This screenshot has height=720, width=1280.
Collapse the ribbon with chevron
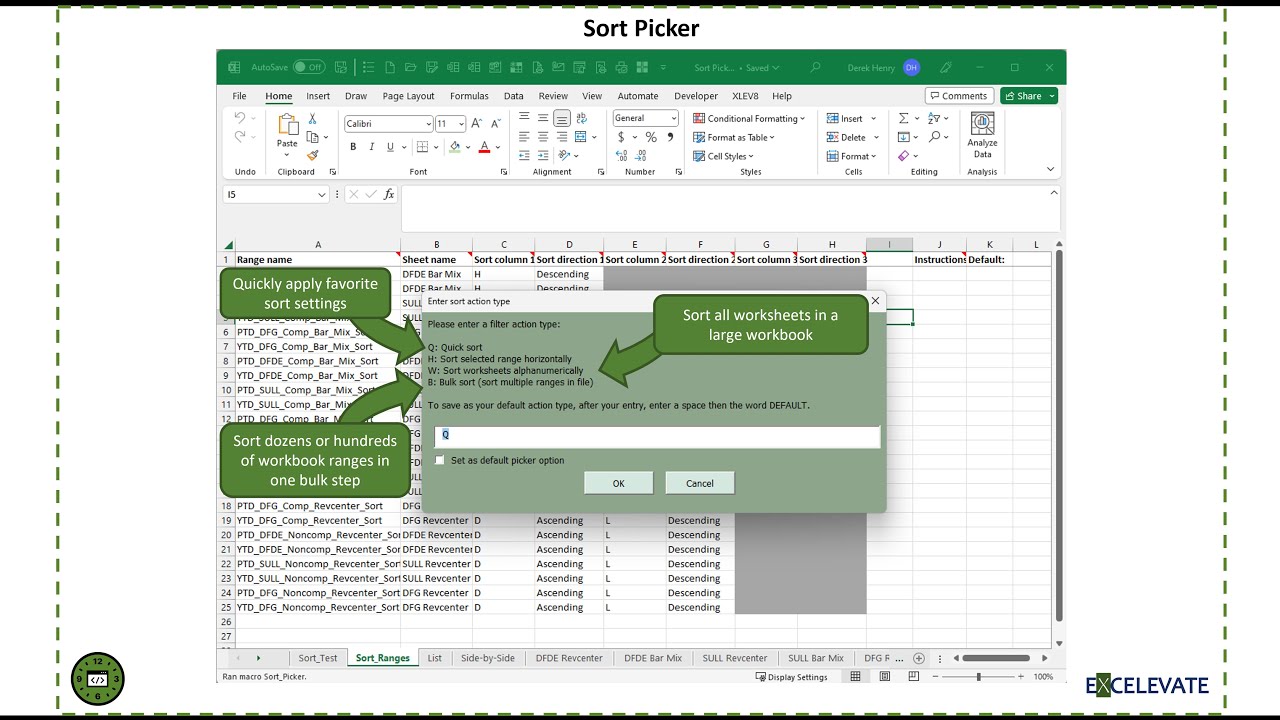(1050, 170)
